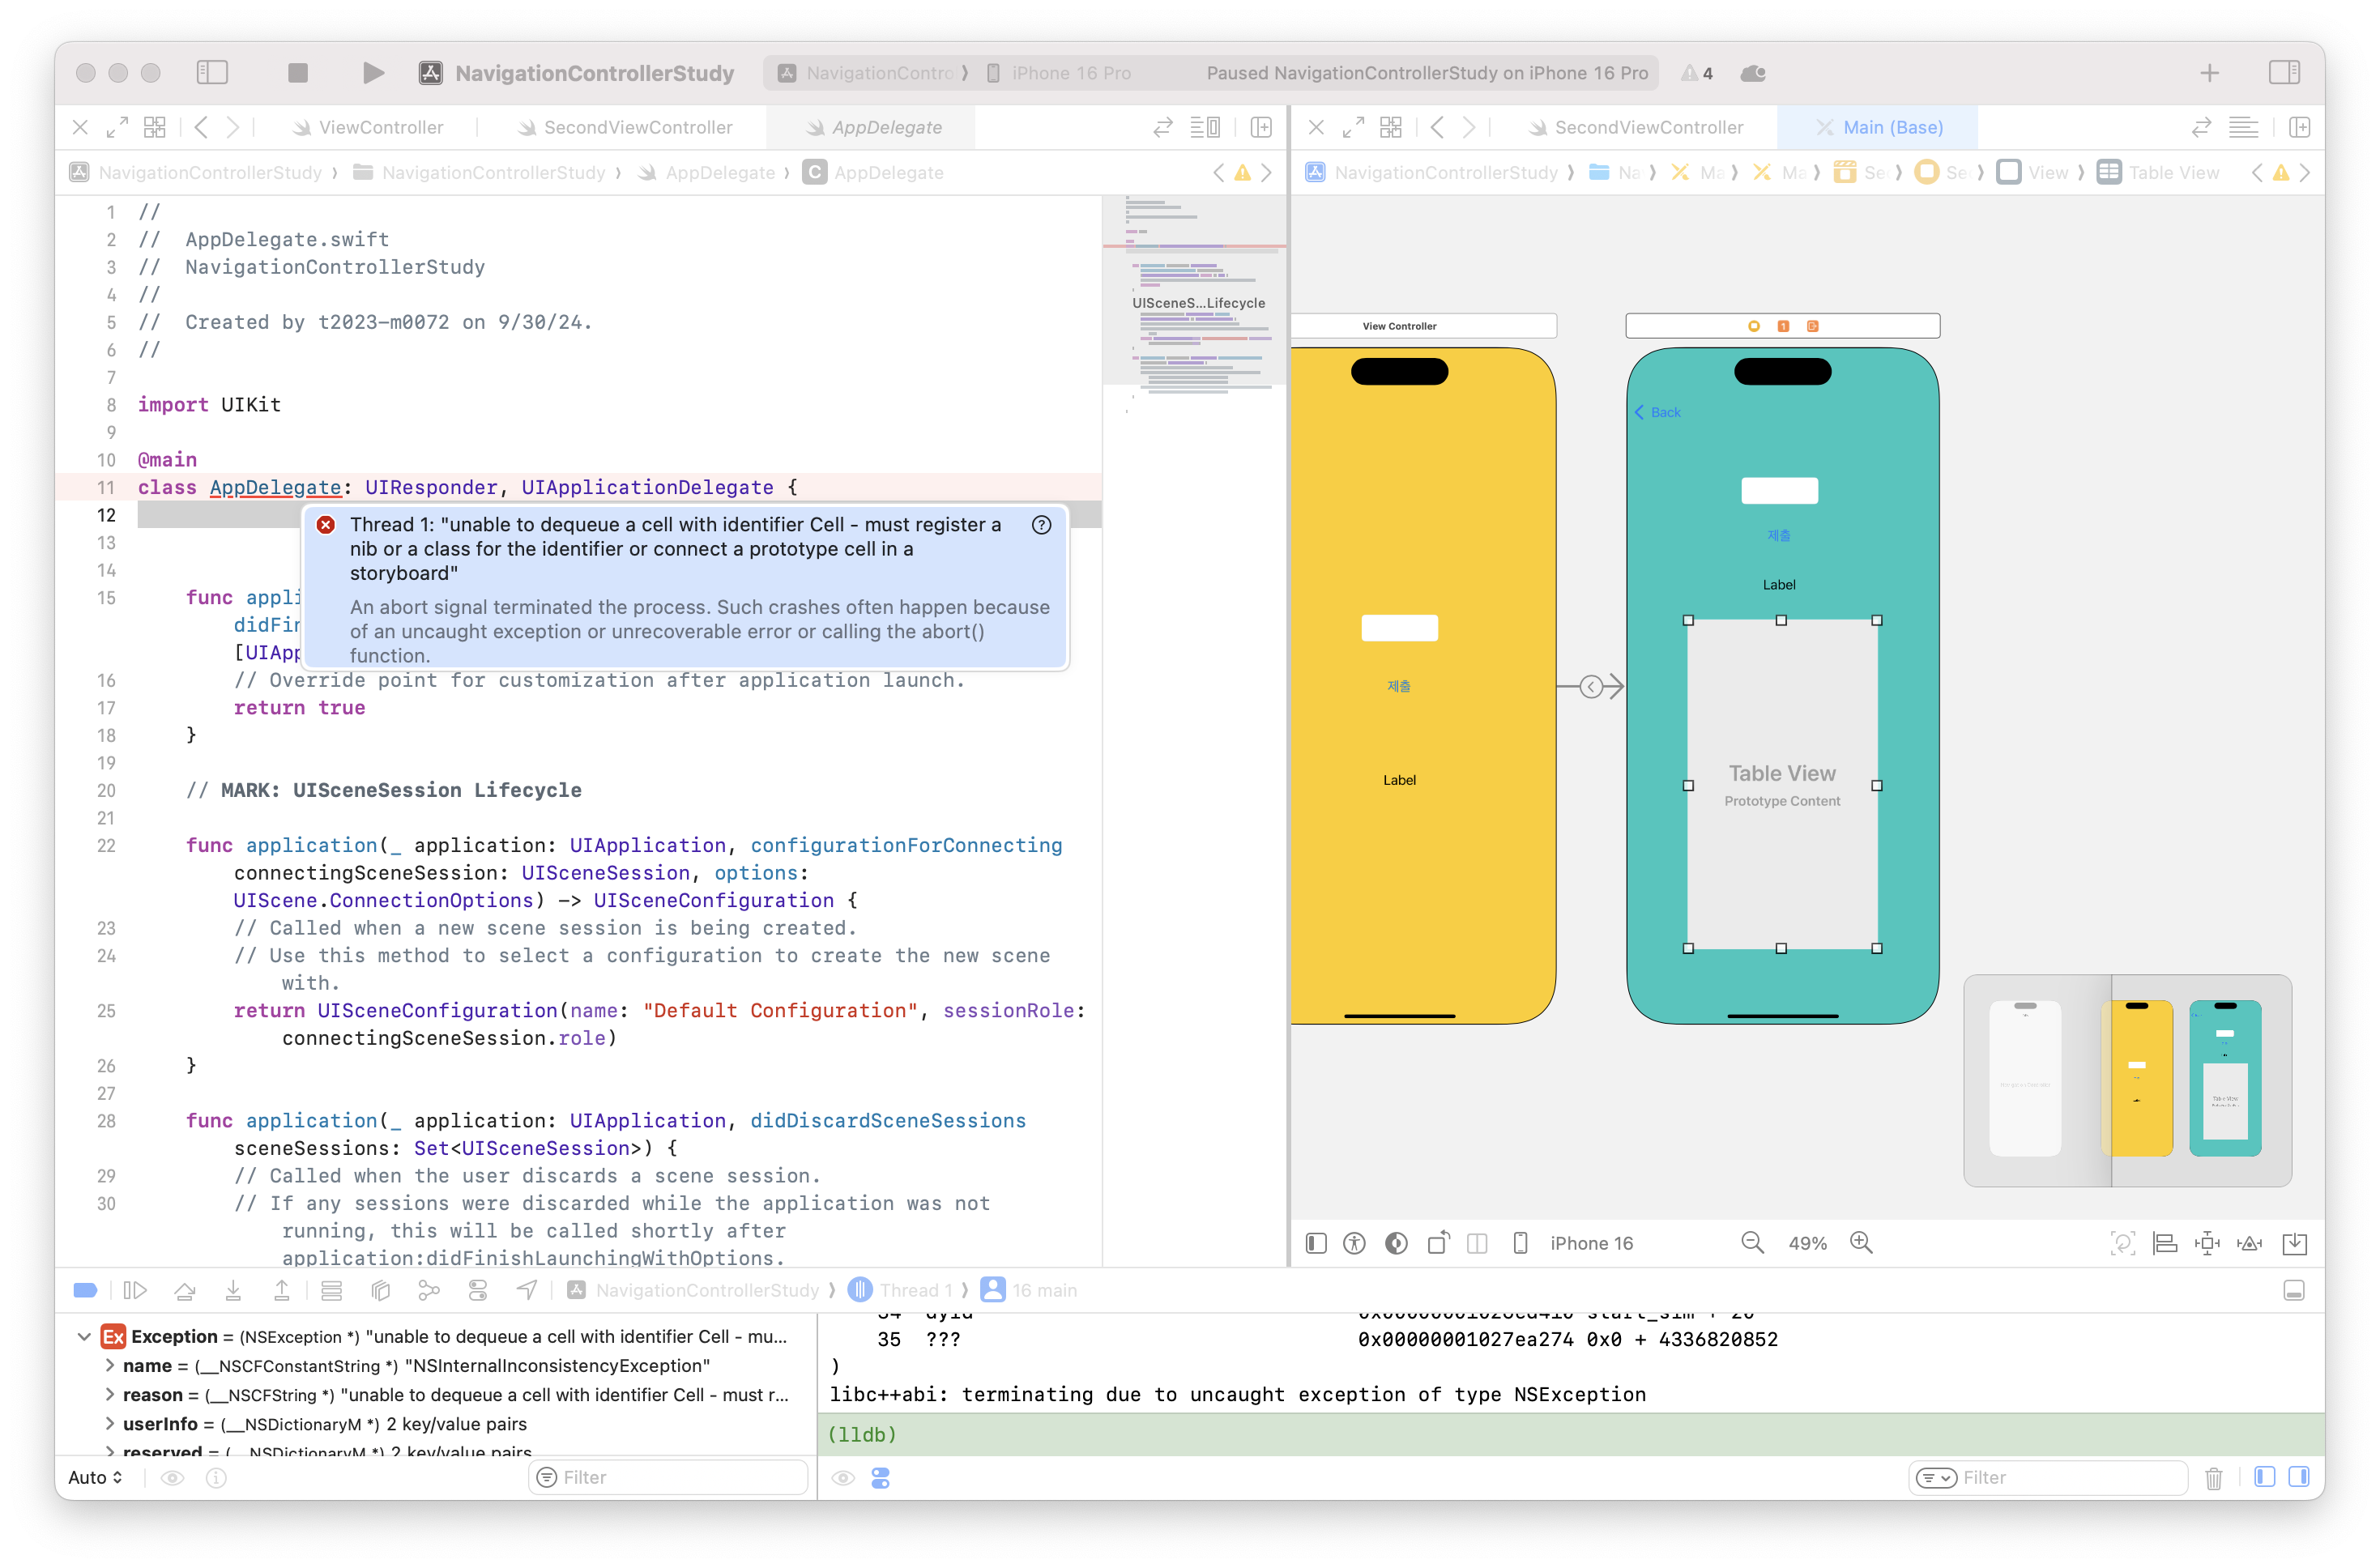Expand the userInfo variable row
Screen dimensions: 2380x1568
coord(109,1423)
